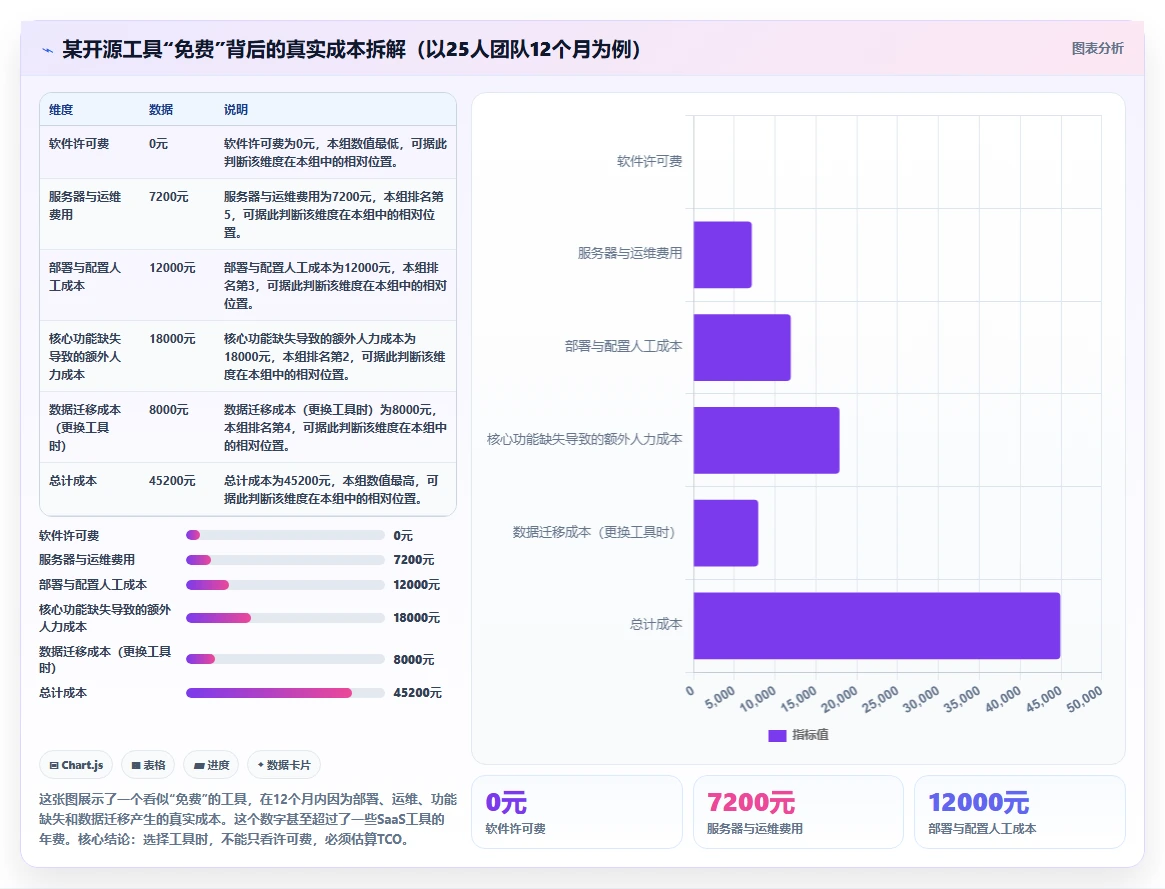Screen dimensions: 1165x889
Task: Click the summary paragraph mentioning TCO
Action: 247,819
